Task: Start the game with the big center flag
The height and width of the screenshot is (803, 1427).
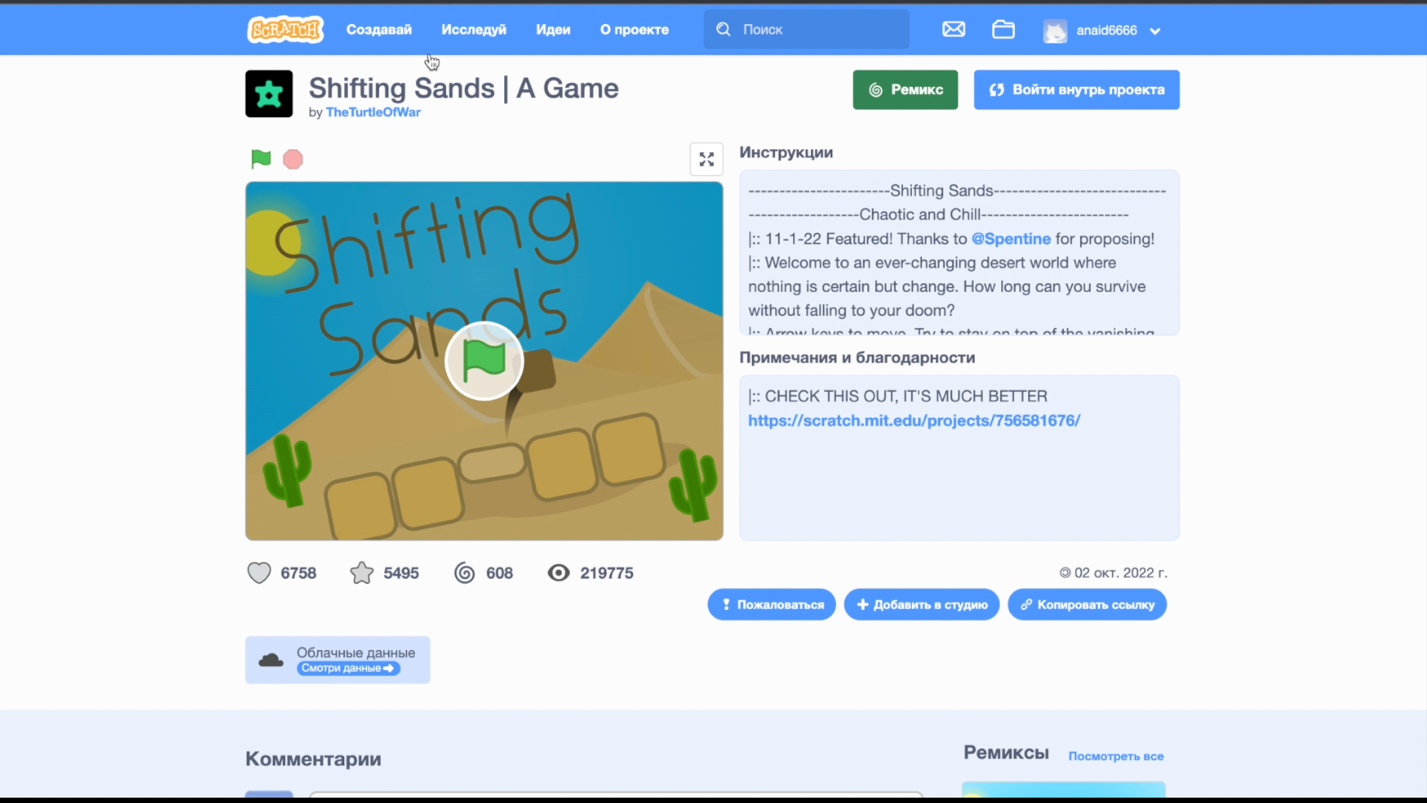Action: point(484,361)
